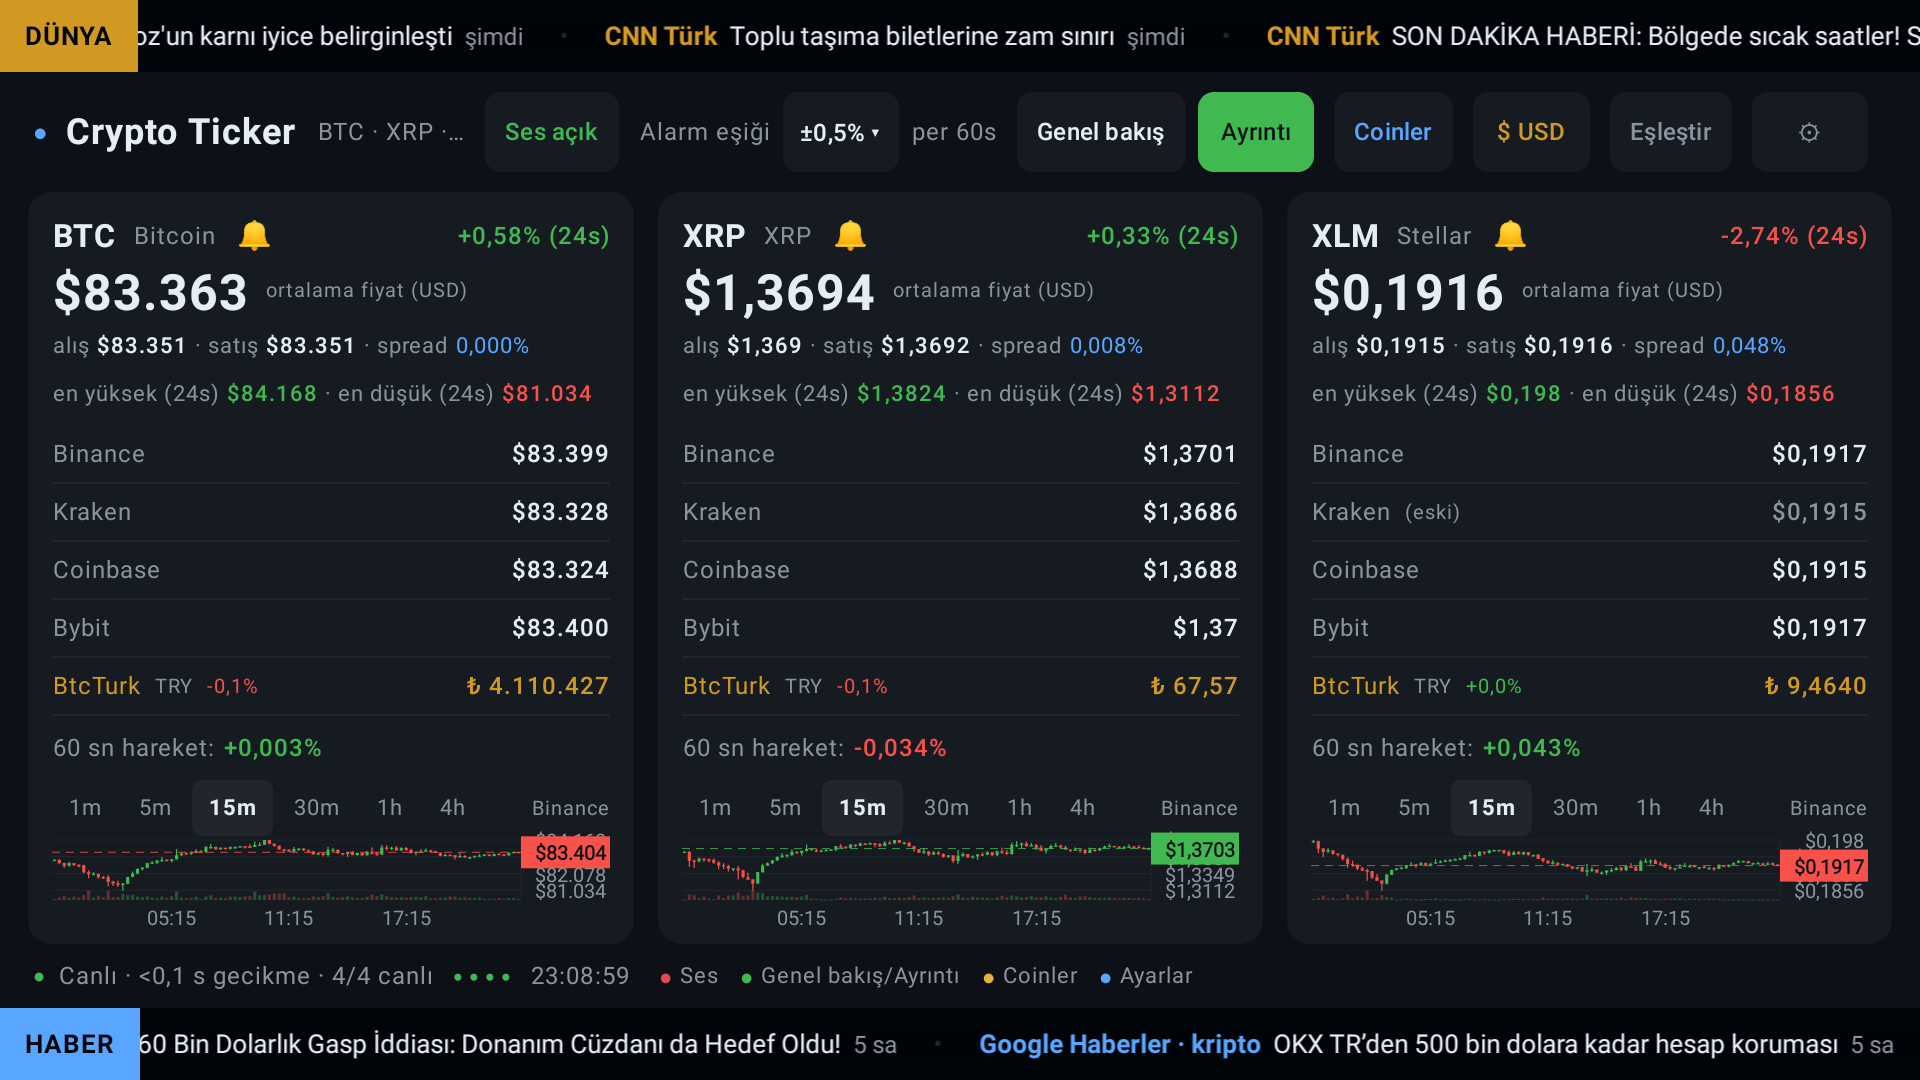Select the Ayrıntı view tab
1920x1080 pixels.
coord(1256,132)
